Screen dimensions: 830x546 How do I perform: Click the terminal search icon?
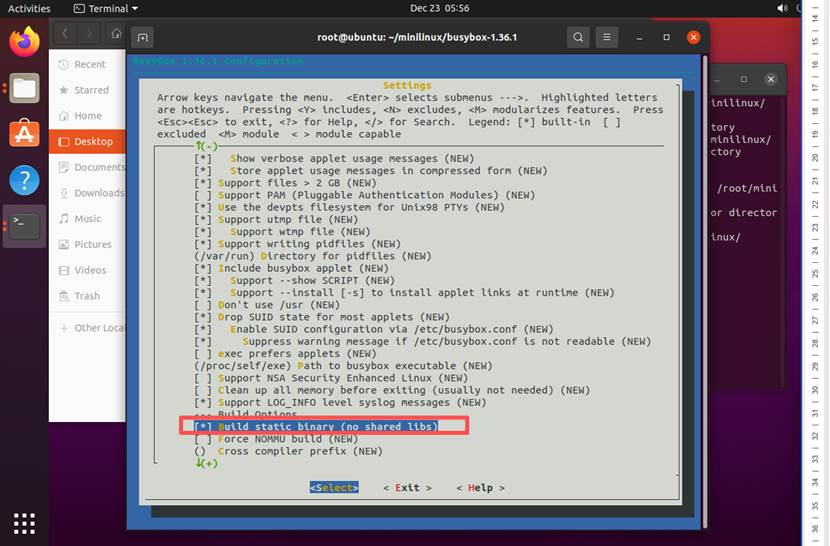578,37
